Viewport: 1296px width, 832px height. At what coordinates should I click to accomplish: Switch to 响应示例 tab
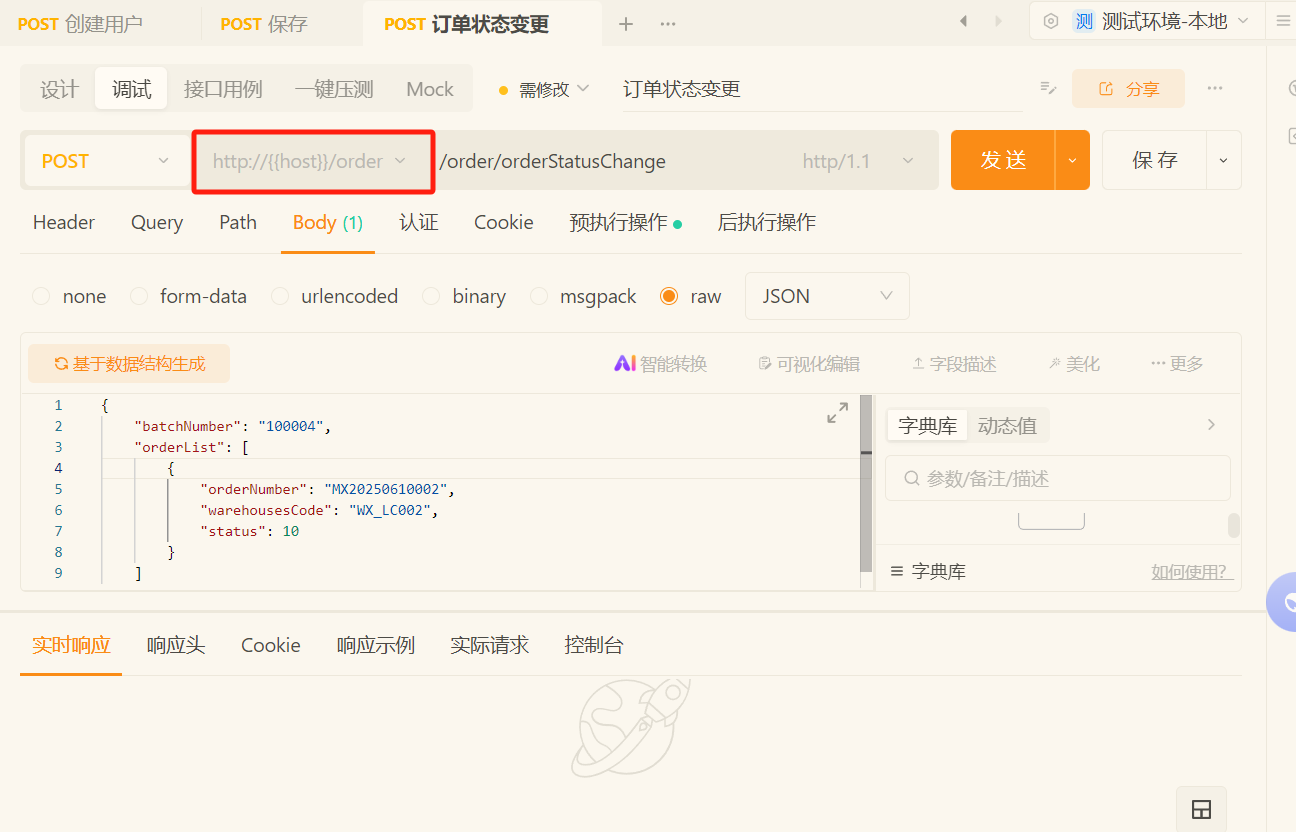pyautogui.click(x=376, y=645)
